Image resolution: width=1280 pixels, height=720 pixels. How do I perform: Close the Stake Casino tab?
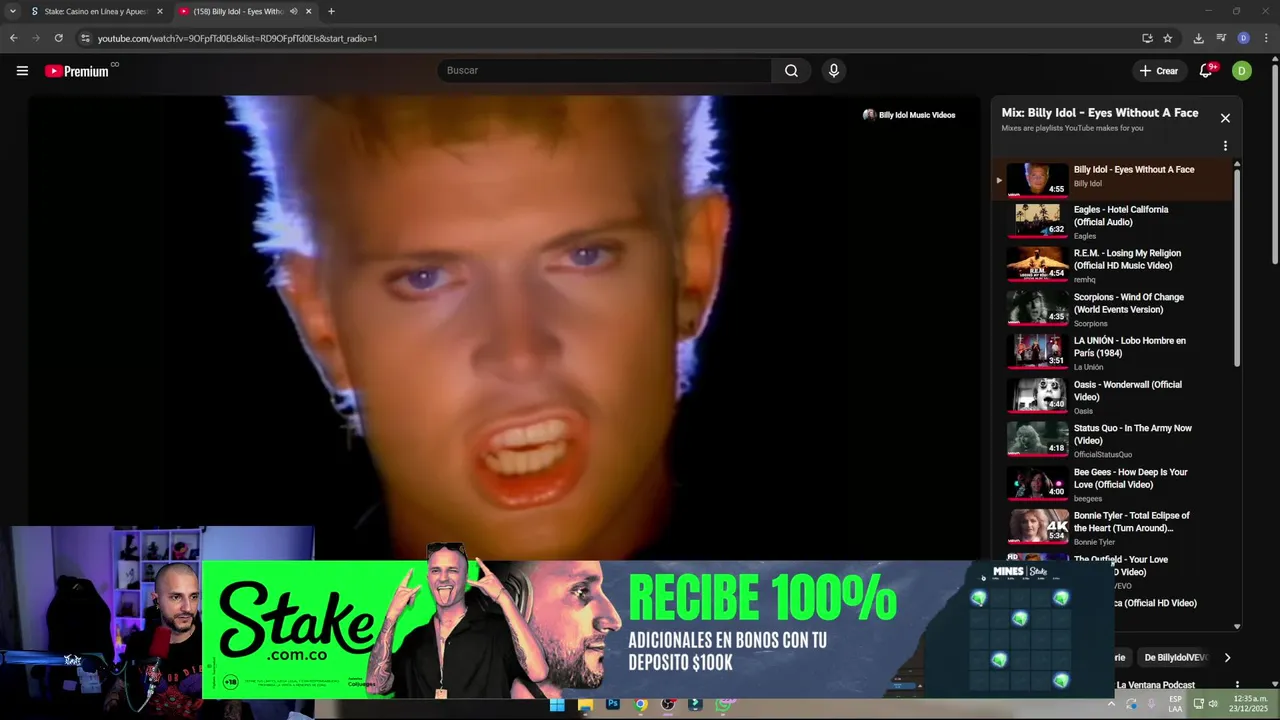(x=159, y=11)
